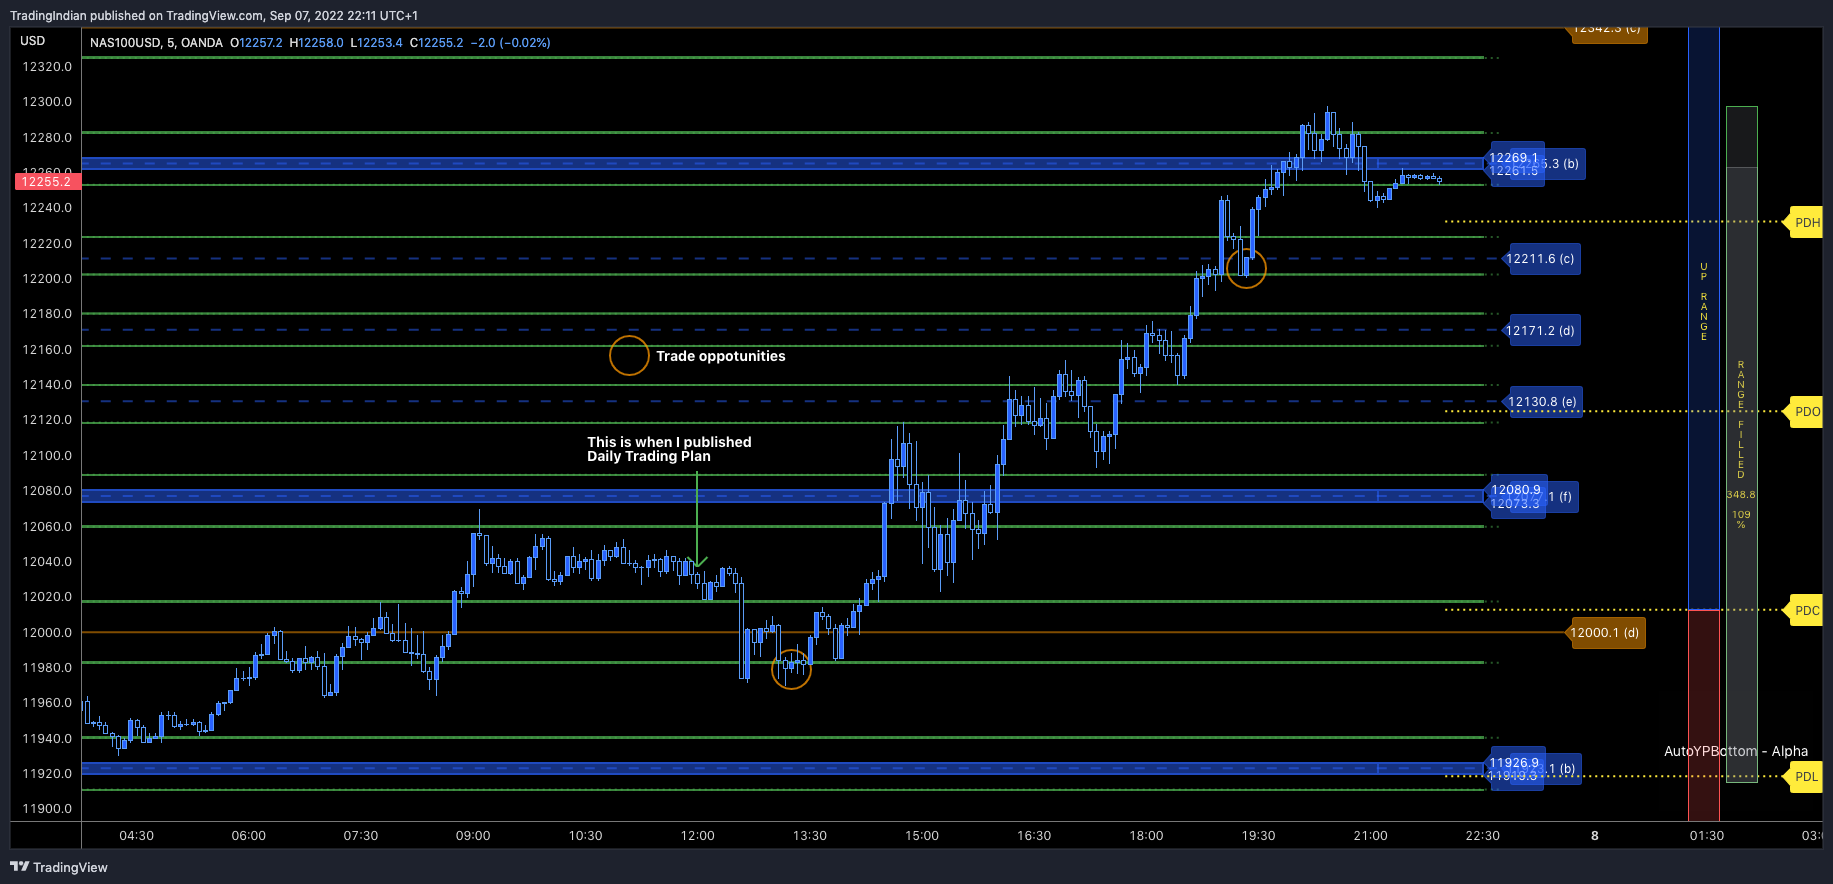Click the orange legend circle beside Trade oppotunities
This screenshot has width=1833, height=884.
(629, 356)
